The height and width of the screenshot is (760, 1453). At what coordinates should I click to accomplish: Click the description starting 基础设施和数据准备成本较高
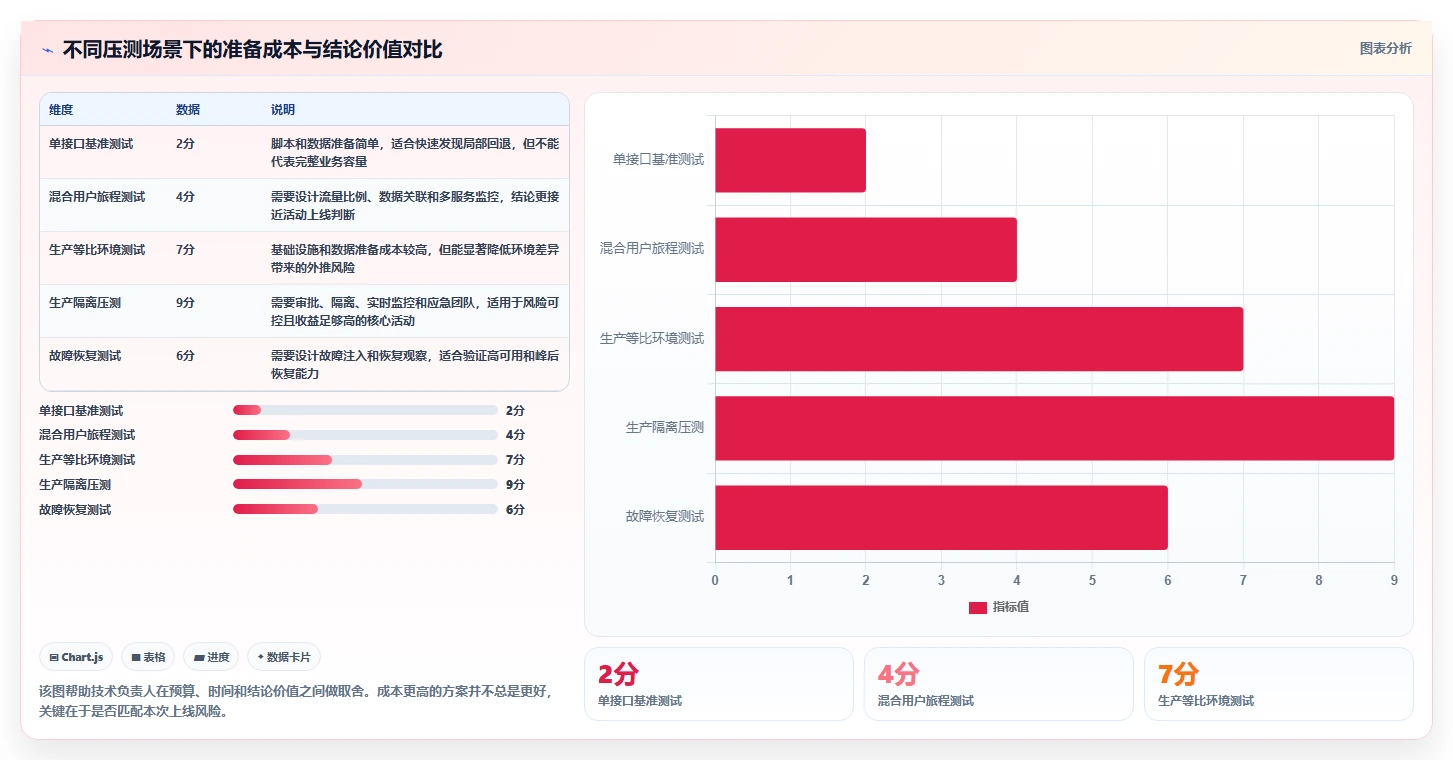coord(415,259)
